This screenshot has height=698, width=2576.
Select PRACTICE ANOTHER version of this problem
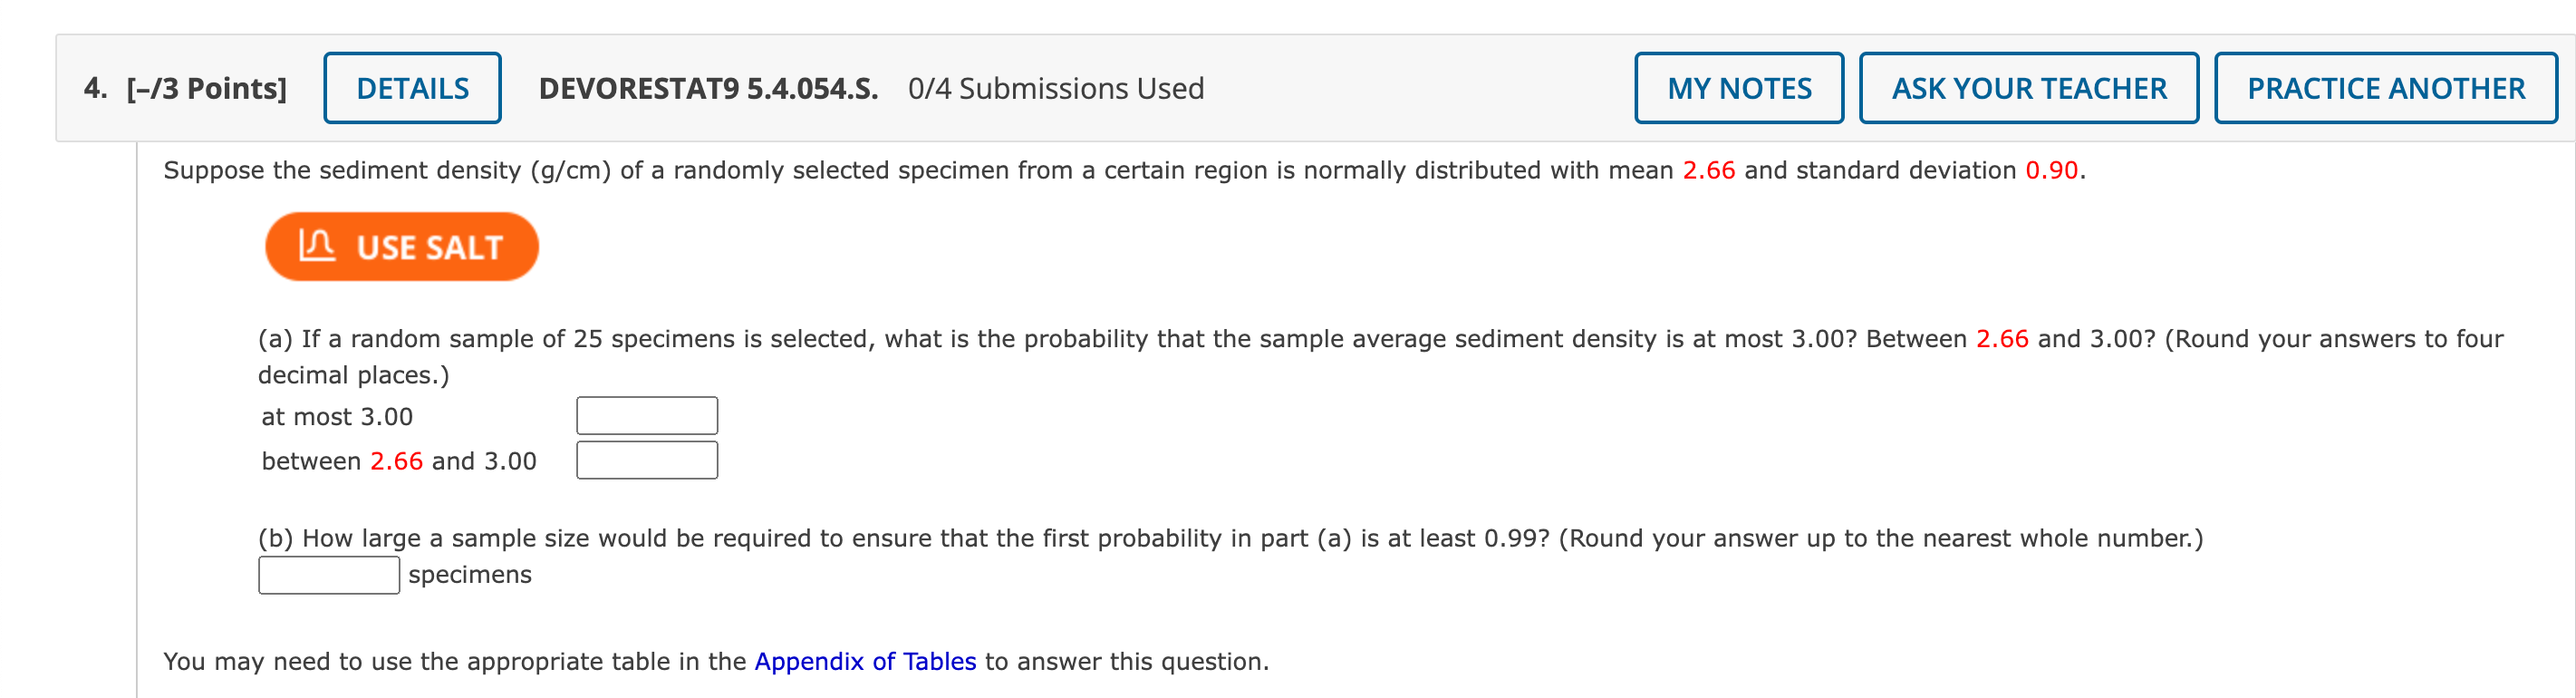click(2385, 88)
